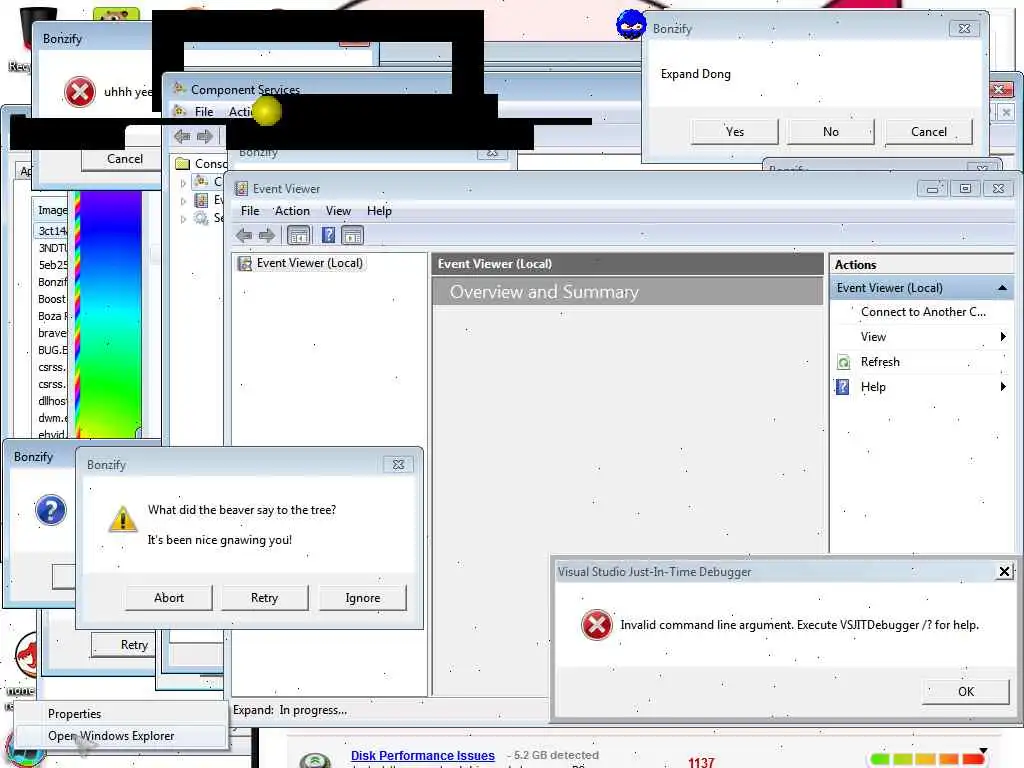Screen dimensions: 1024x768
Task: Click the green-to-red performance meter bar
Action: (928, 759)
